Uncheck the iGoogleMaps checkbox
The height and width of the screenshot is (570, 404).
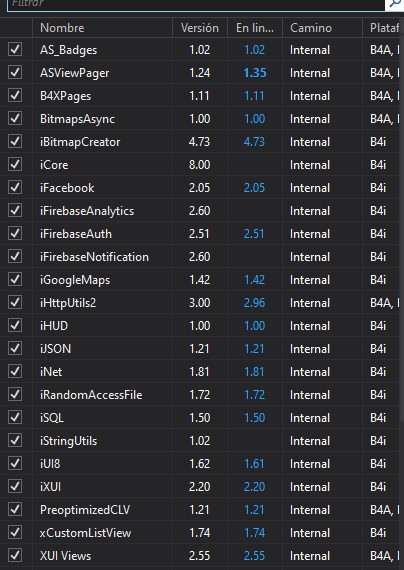pos(15,279)
